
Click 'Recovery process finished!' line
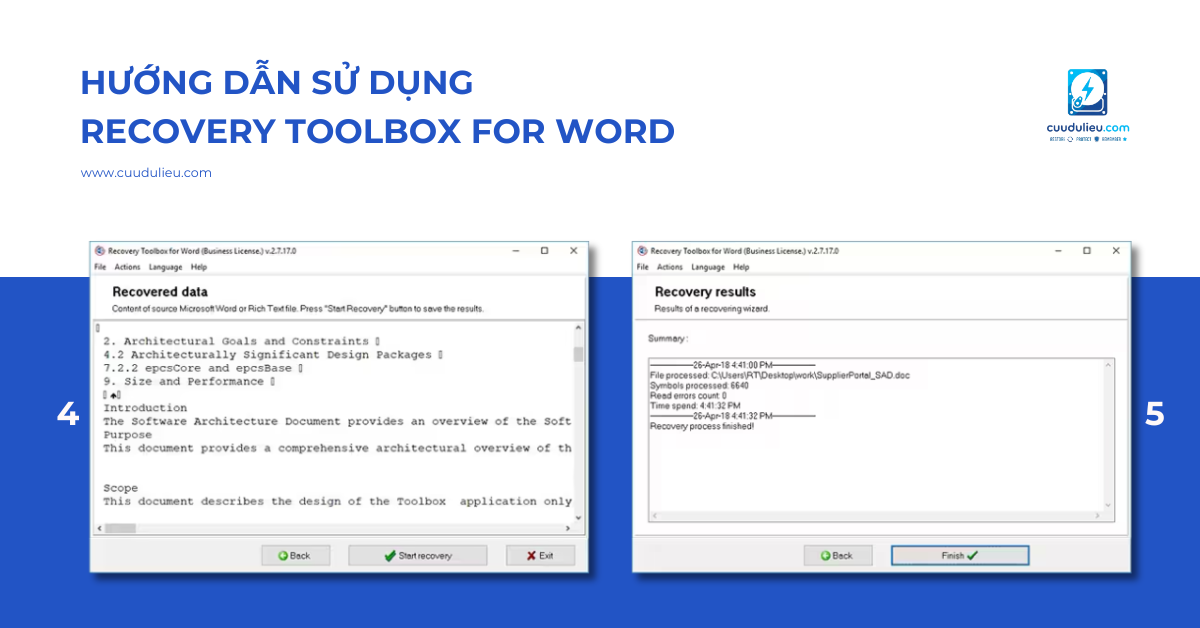[x=702, y=426]
